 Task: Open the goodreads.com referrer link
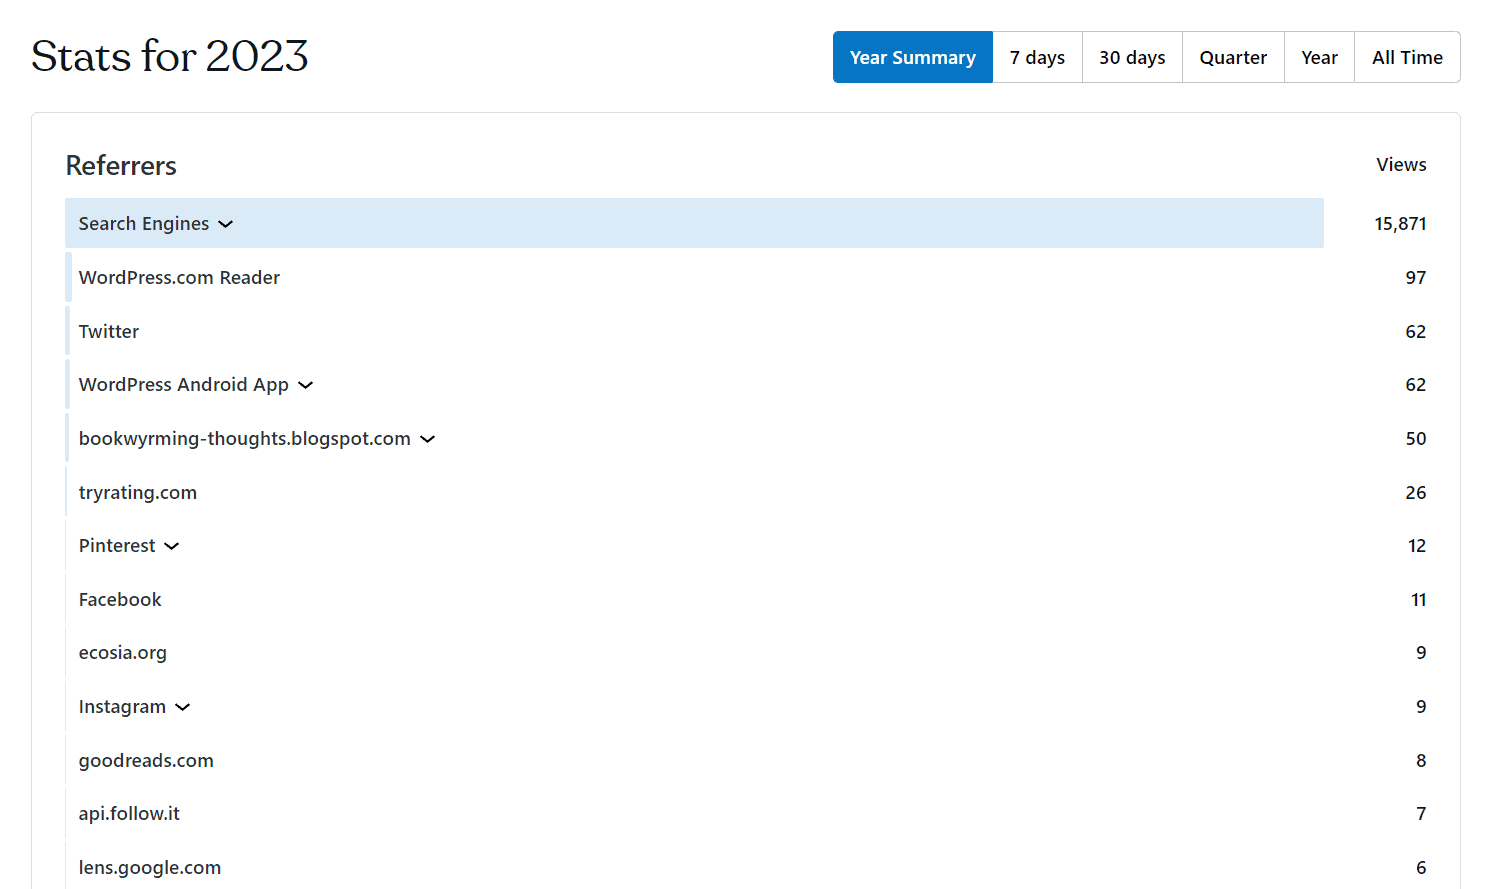pos(146,761)
